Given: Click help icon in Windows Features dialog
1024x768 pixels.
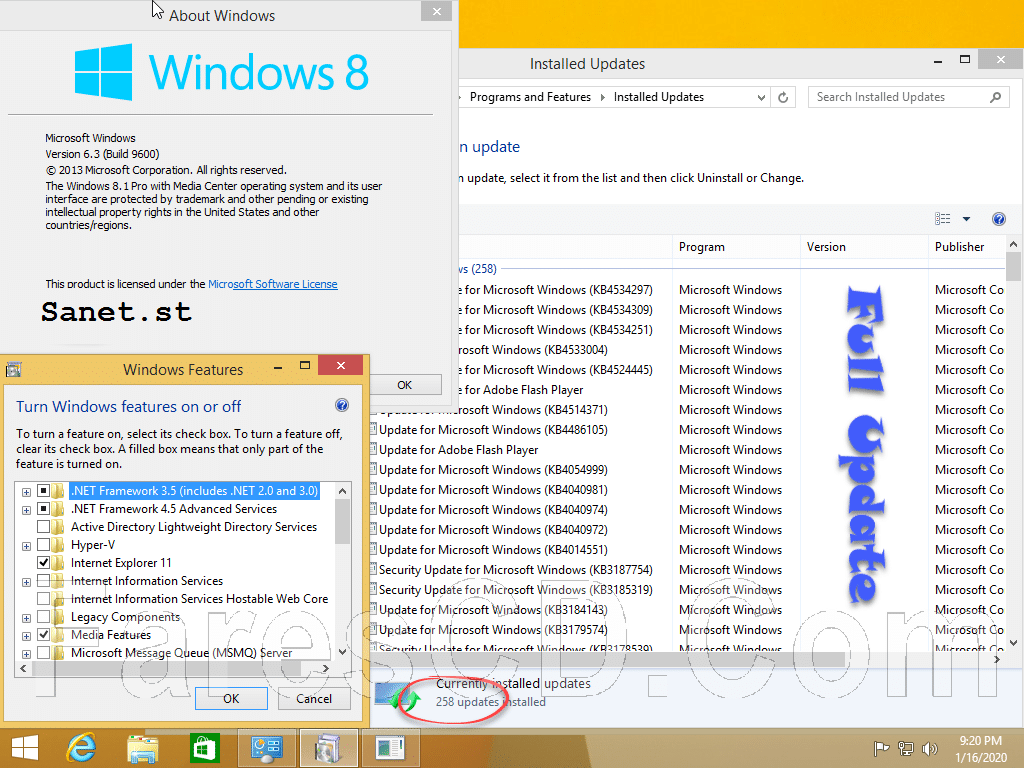Looking at the screenshot, I should click(x=342, y=405).
